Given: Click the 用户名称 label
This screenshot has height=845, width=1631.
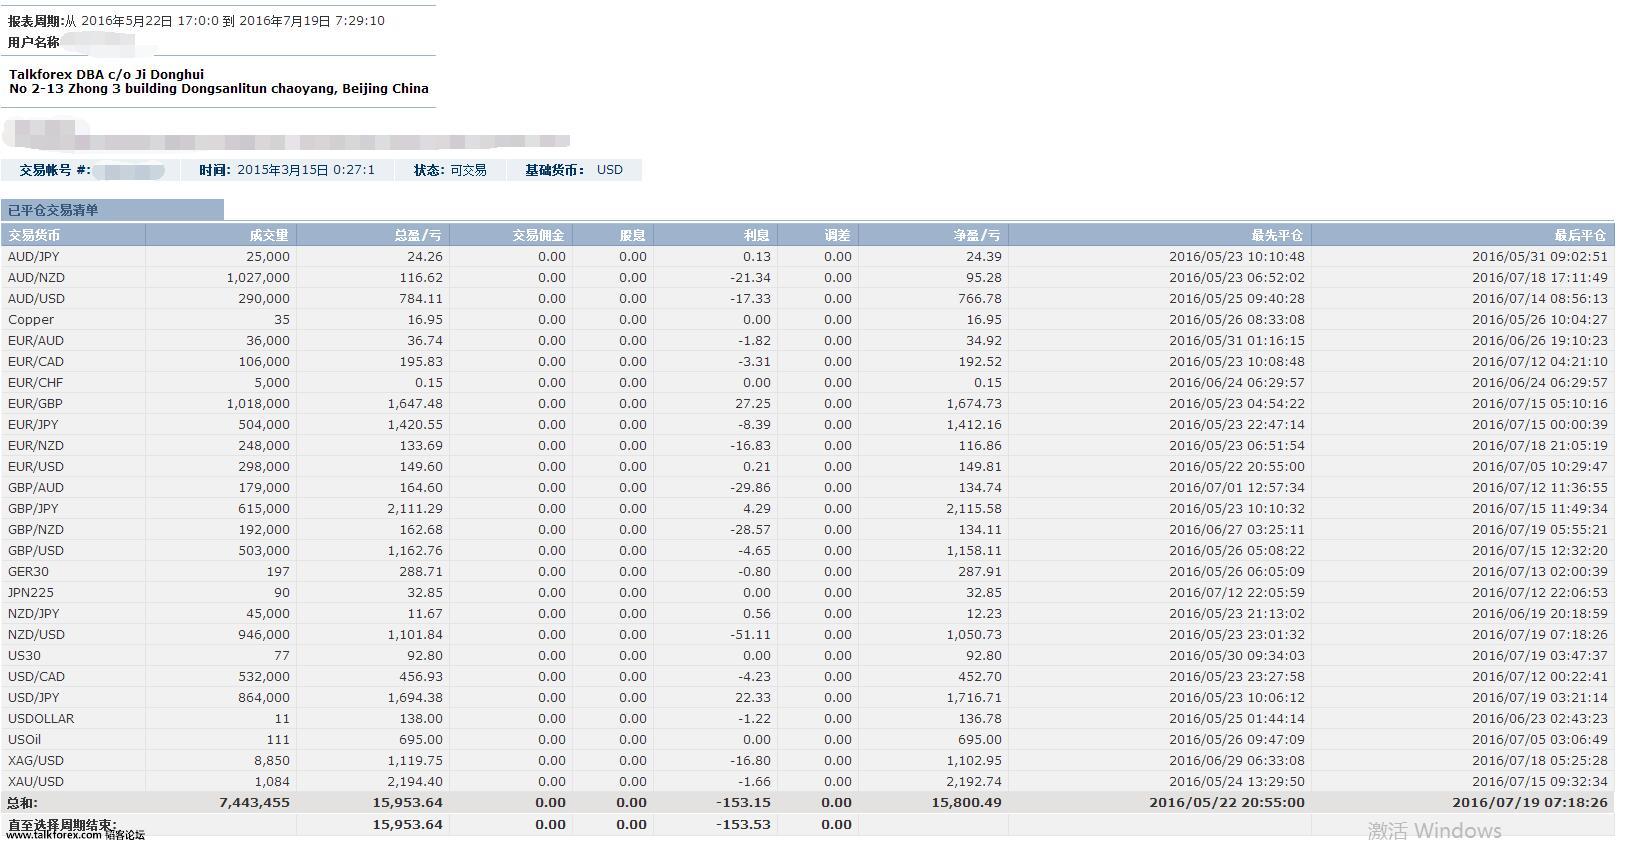Looking at the screenshot, I should pos(34,42).
